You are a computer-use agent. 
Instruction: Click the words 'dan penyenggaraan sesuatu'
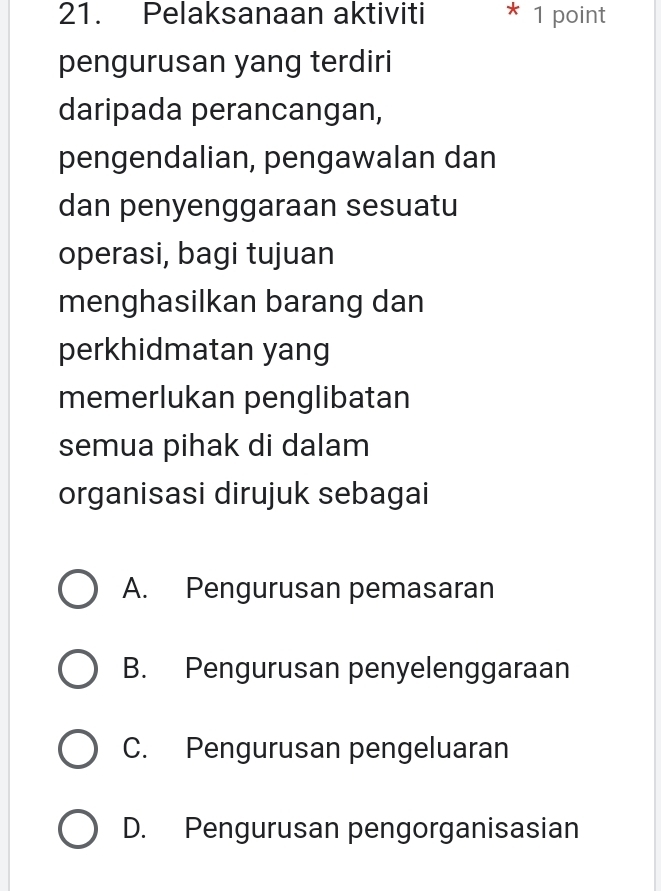click(258, 206)
